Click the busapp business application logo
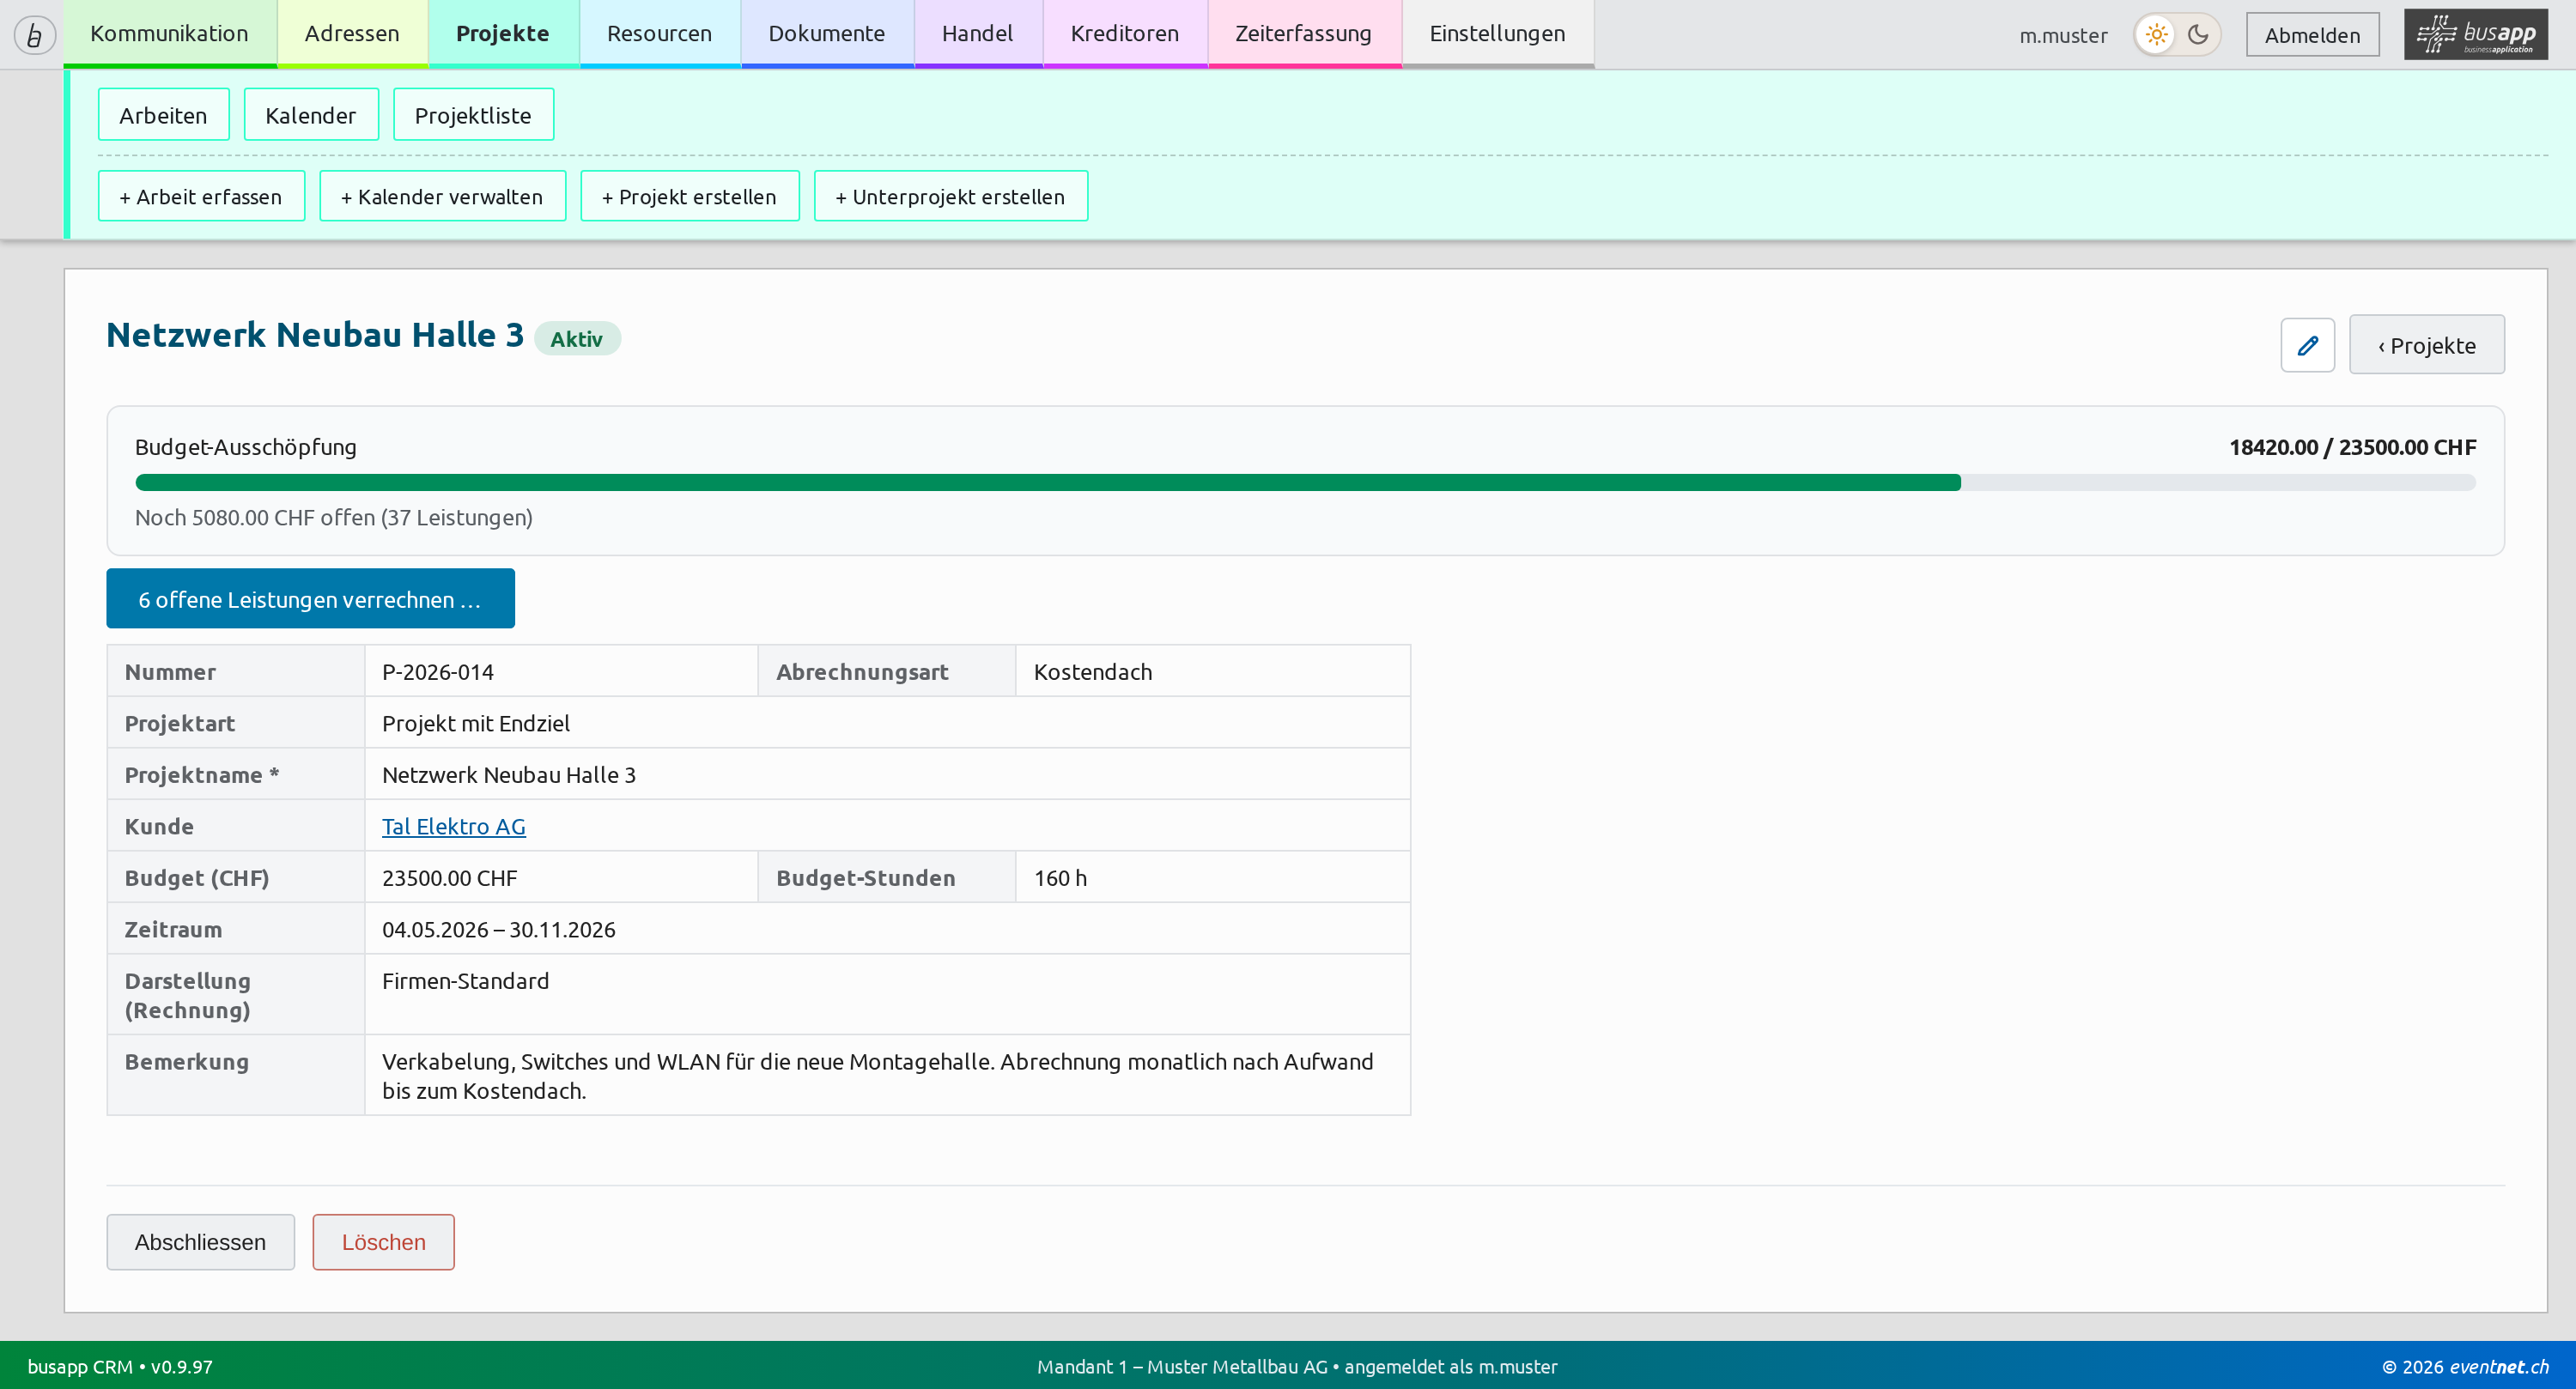This screenshot has height=1389, width=2576. click(2476, 34)
